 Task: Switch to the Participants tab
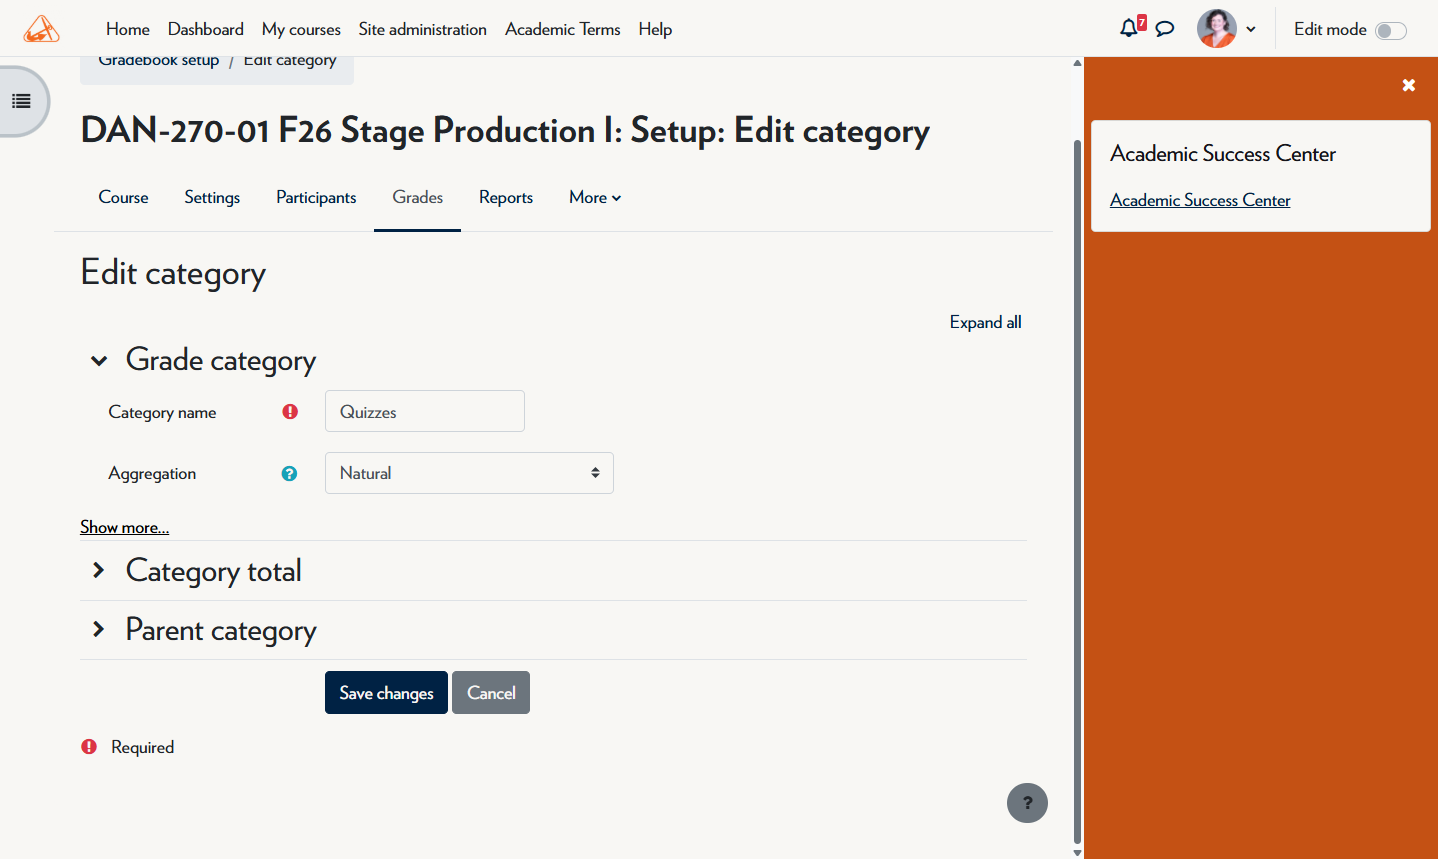click(x=316, y=197)
